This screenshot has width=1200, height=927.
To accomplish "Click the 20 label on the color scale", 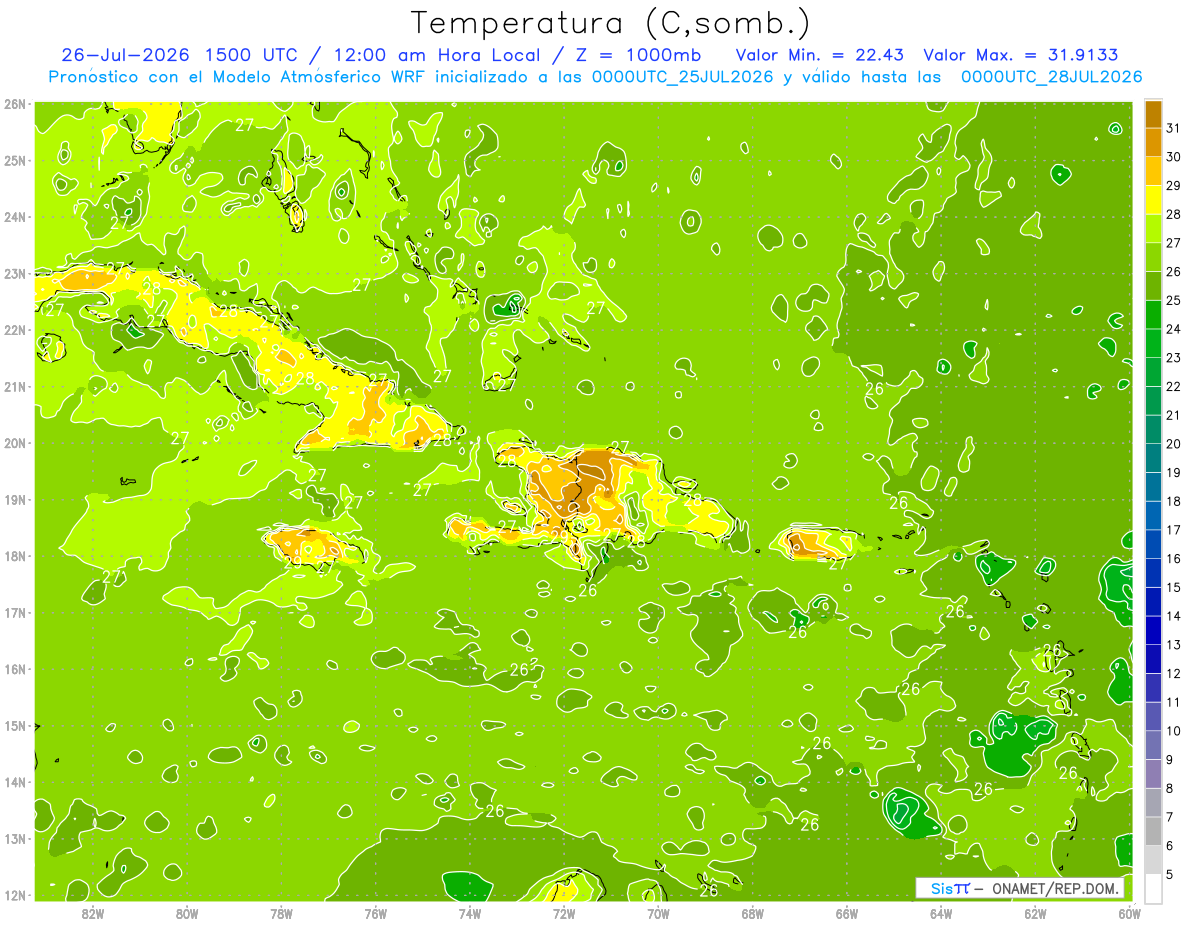I will click(1174, 444).
